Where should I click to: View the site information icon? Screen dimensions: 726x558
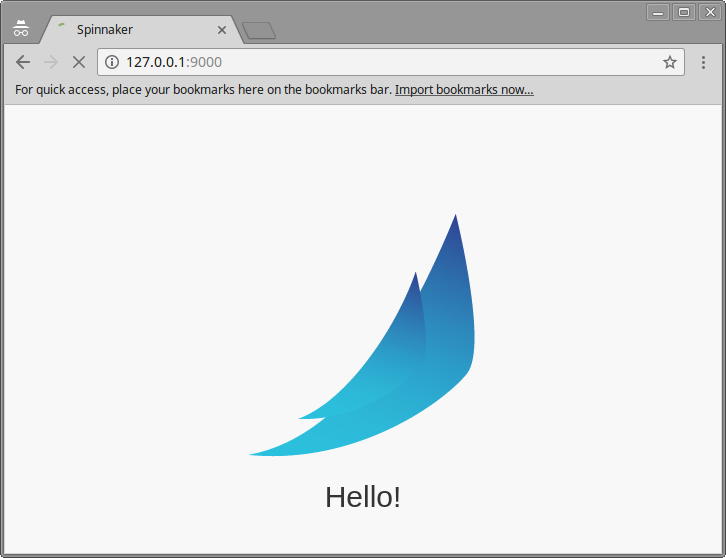112,62
